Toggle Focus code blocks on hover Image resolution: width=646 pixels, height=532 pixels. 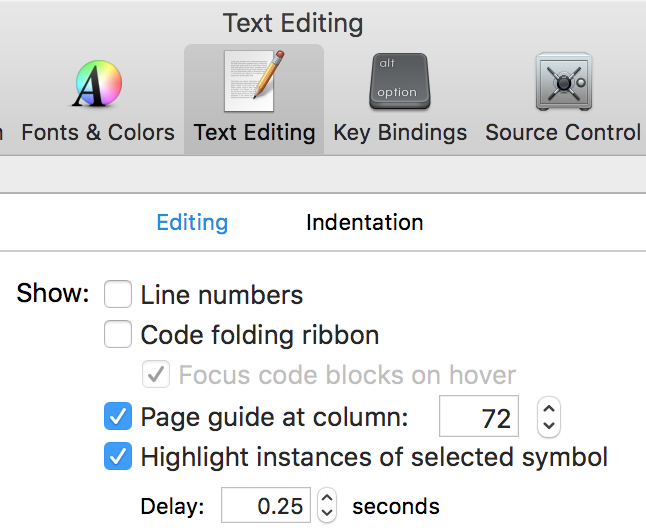pyautogui.click(x=156, y=376)
